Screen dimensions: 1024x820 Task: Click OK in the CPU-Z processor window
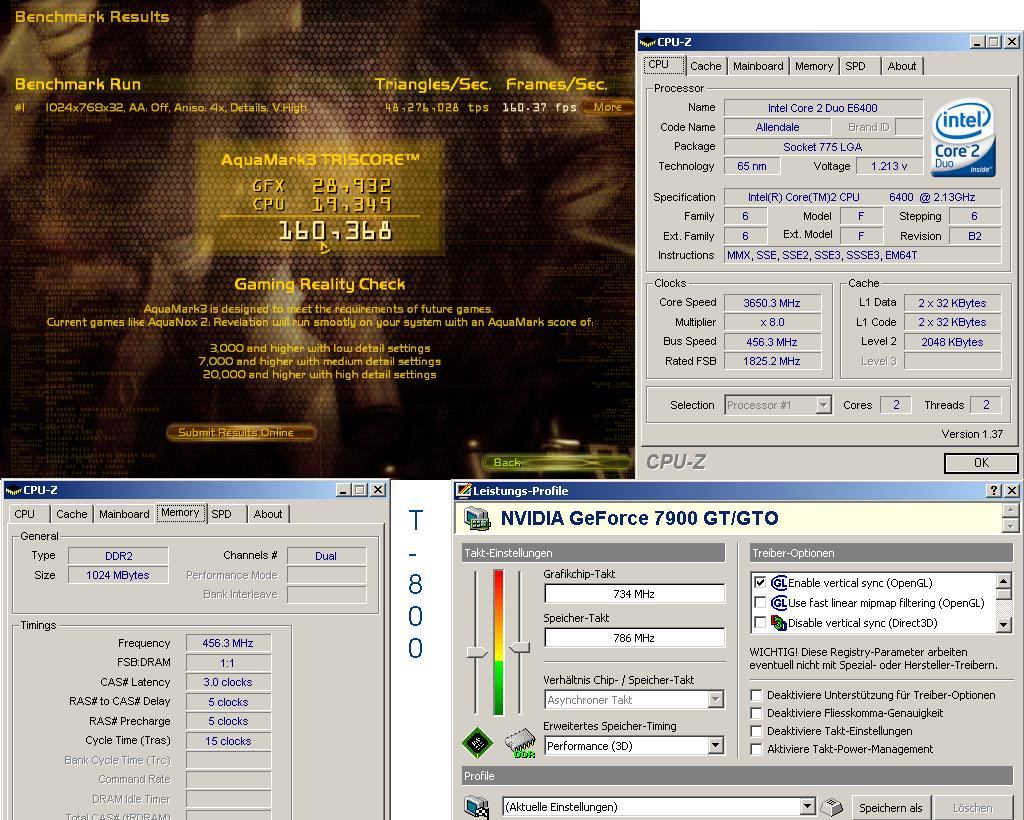pos(981,463)
